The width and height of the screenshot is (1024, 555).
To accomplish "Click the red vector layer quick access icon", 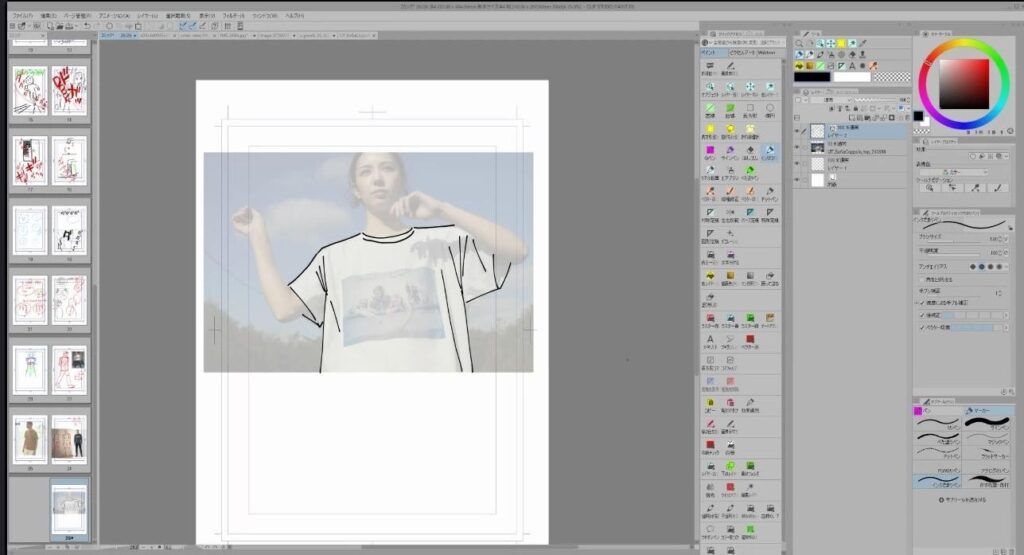I will coord(750,341).
